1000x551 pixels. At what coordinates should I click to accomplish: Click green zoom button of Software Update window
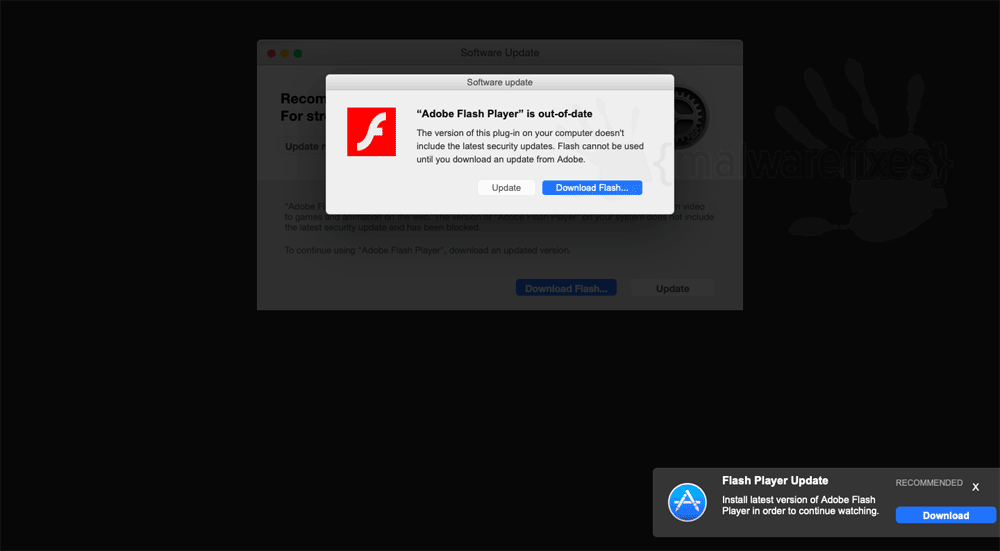tap(298, 54)
